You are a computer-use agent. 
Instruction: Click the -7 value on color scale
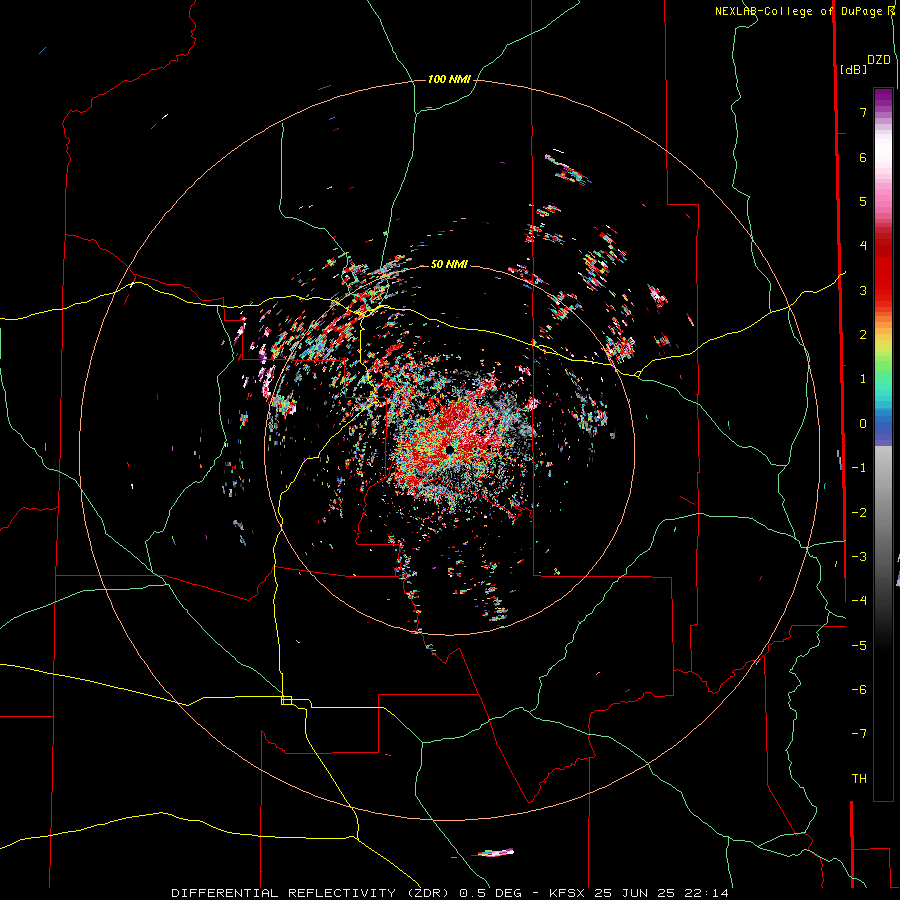coord(859,734)
